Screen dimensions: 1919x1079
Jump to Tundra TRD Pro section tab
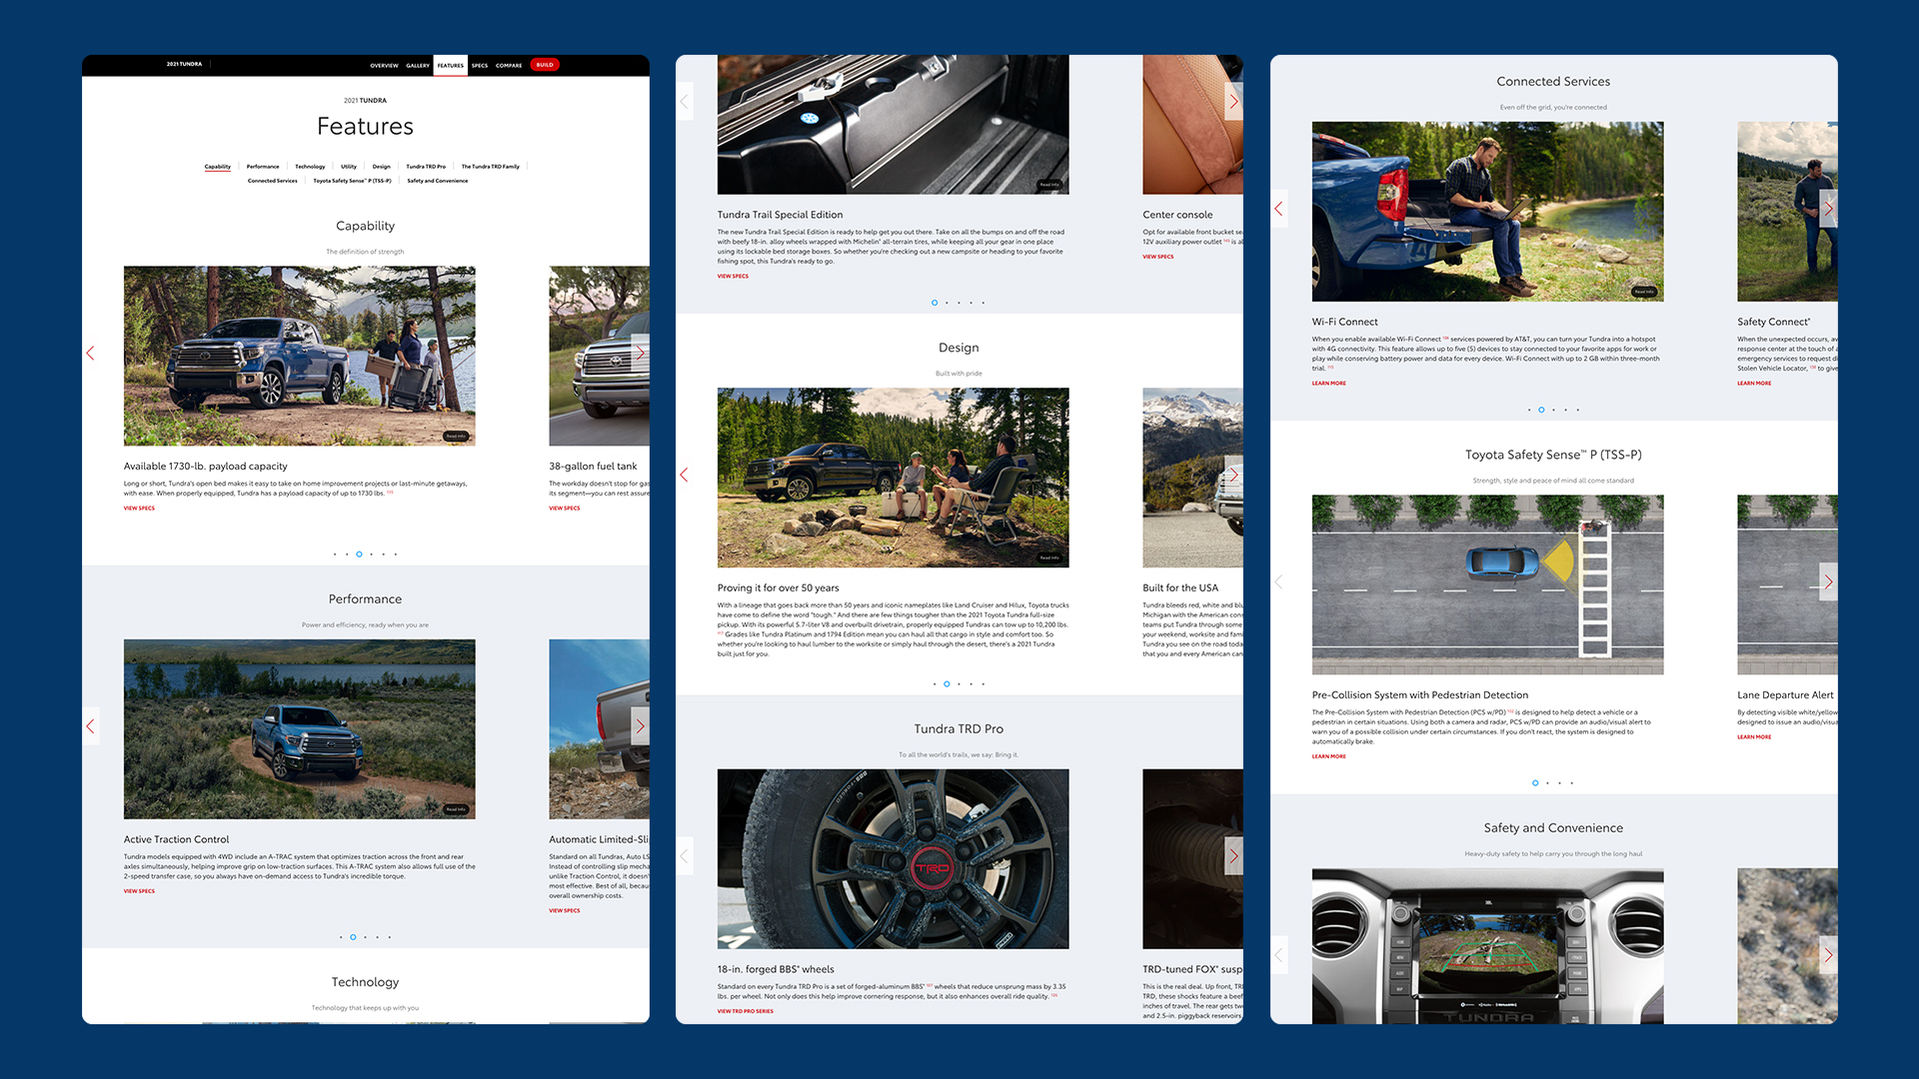tap(426, 167)
